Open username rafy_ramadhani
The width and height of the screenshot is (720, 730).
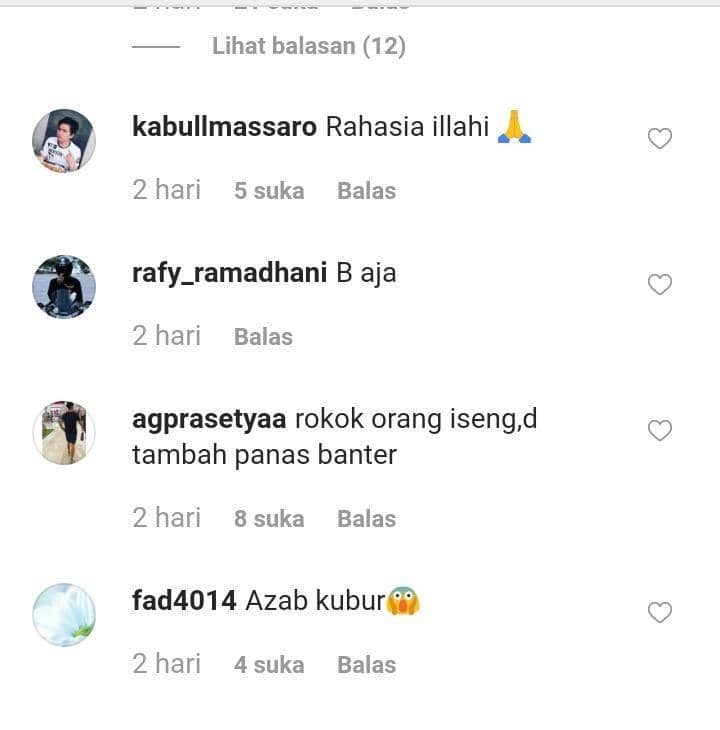229,273
